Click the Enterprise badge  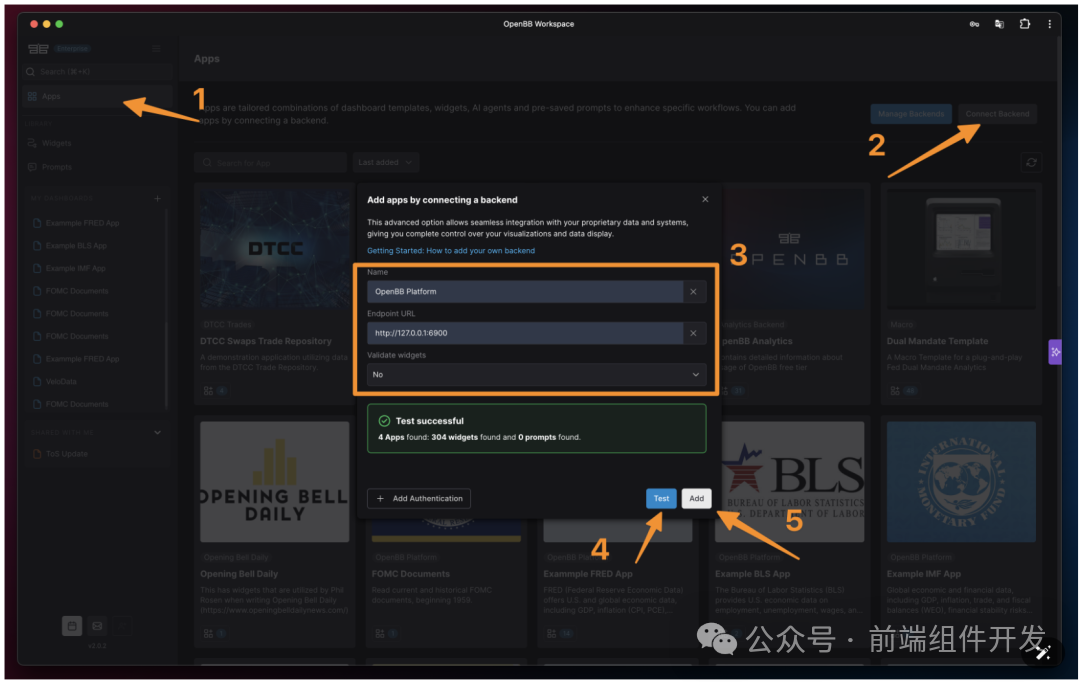coord(72,49)
